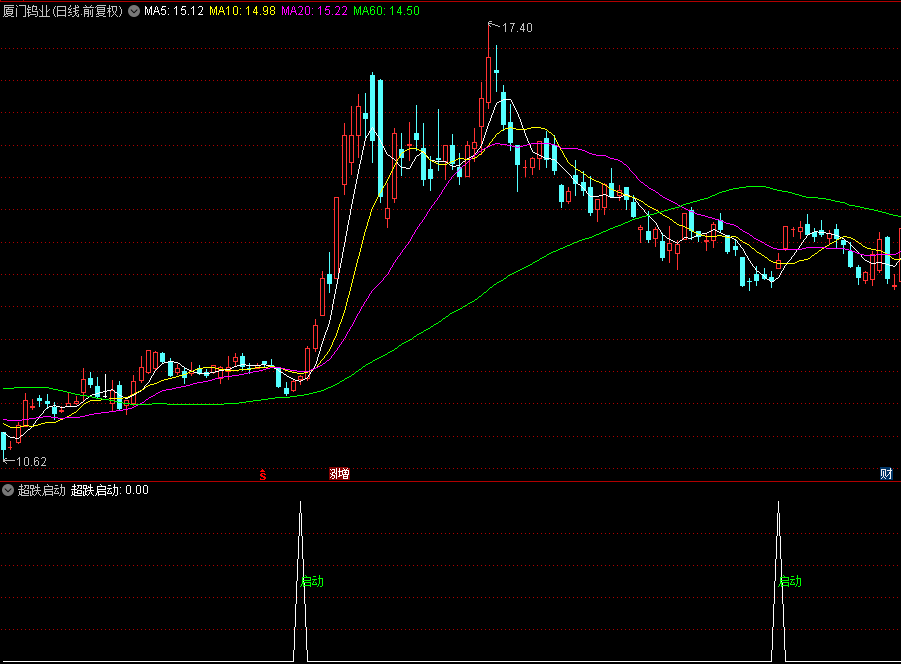Click the 厦门钨业(日线,前复权) title text
The width and height of the screenshot is (901, 664).
coord(63,11)
